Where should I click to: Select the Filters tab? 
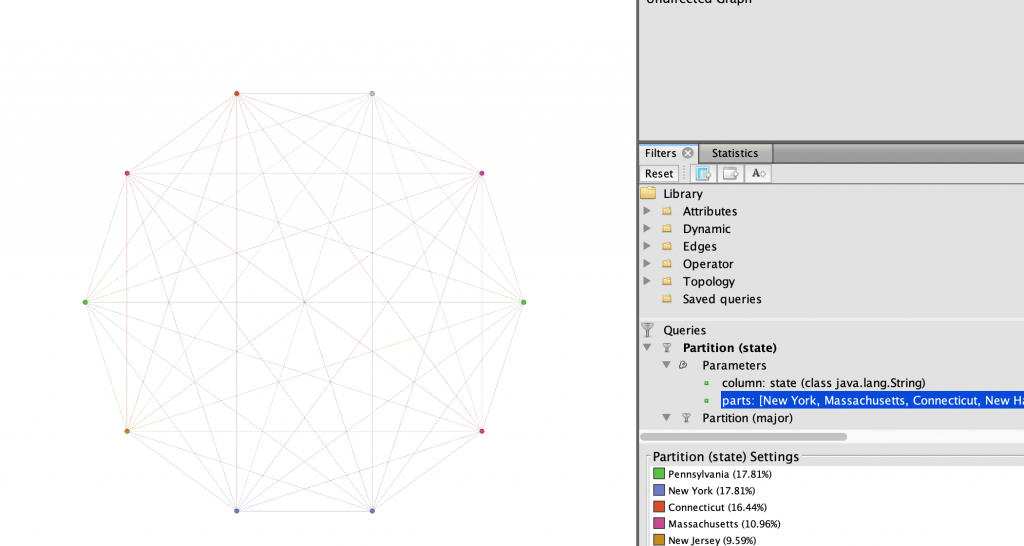[x=660, y=153]
